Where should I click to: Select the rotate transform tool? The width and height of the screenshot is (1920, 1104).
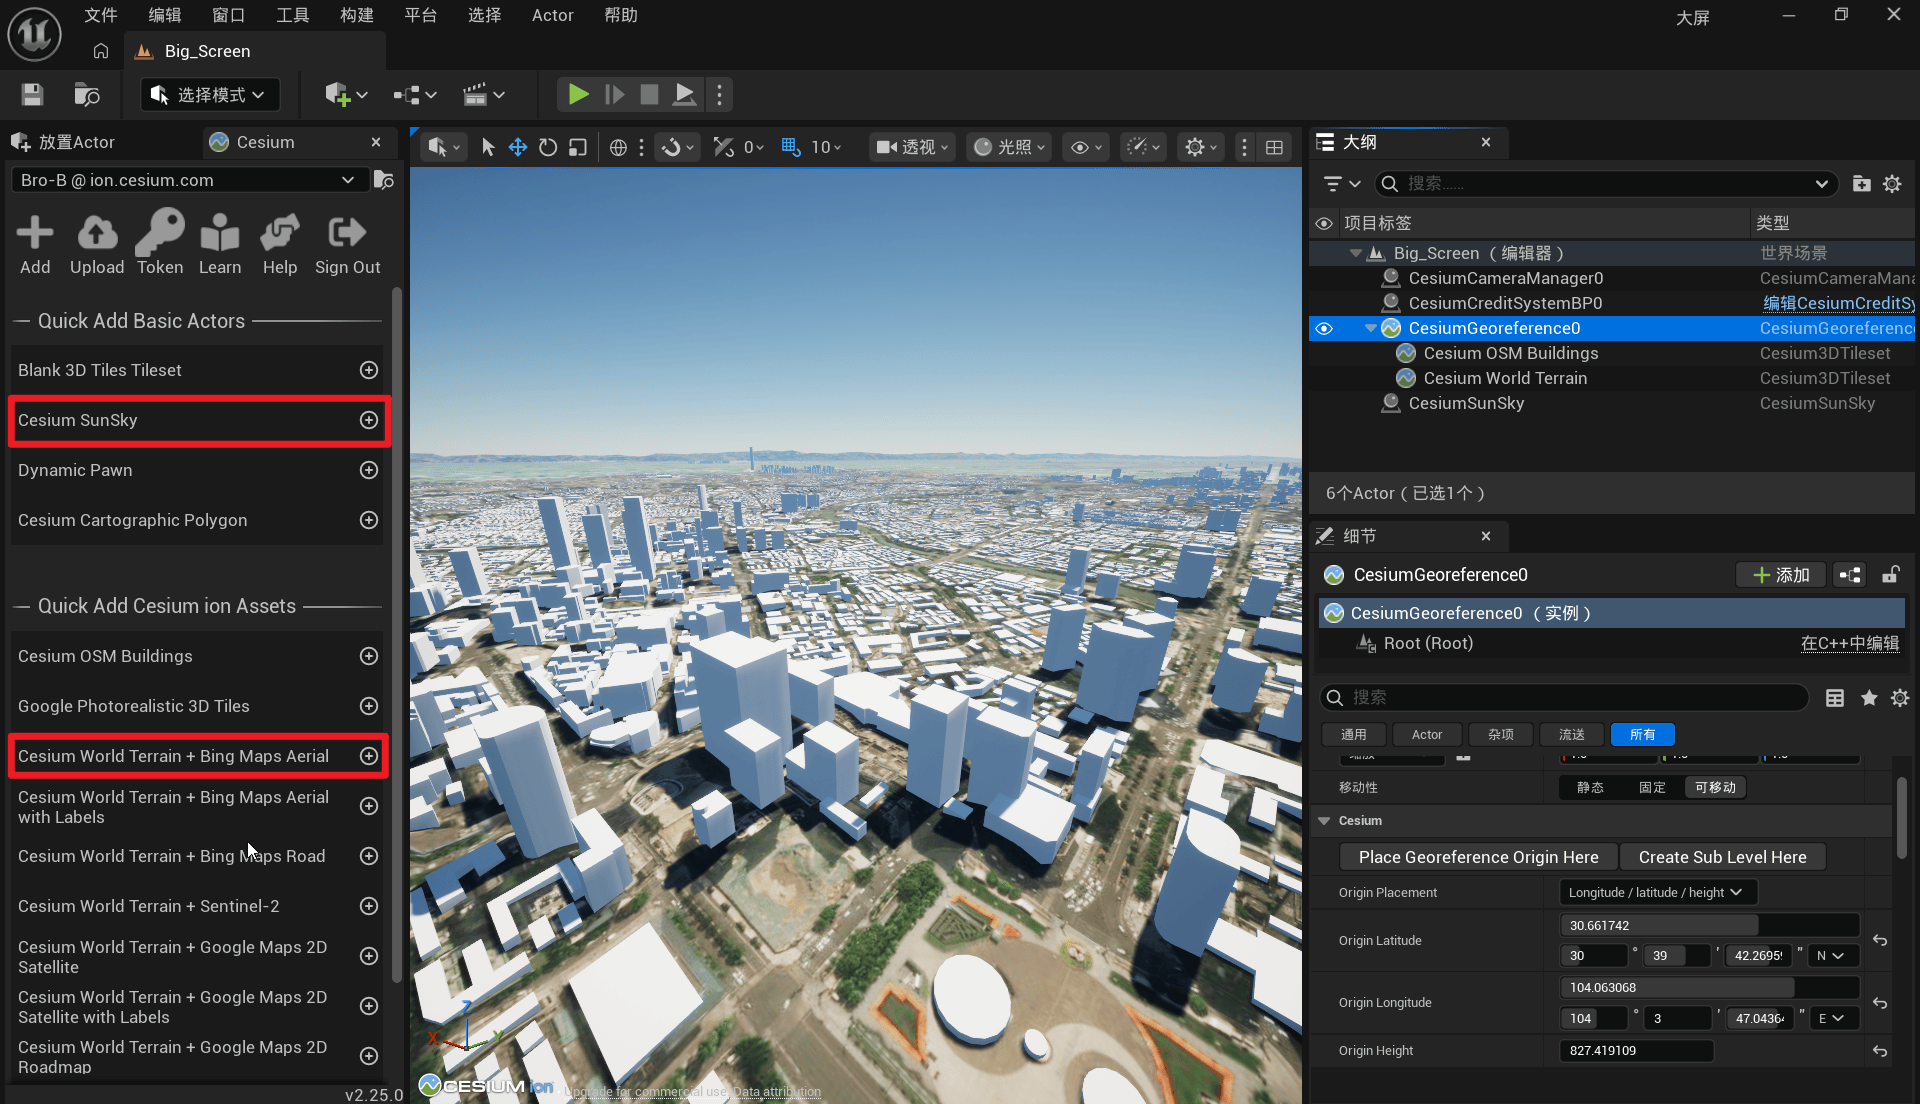[547, 148]
